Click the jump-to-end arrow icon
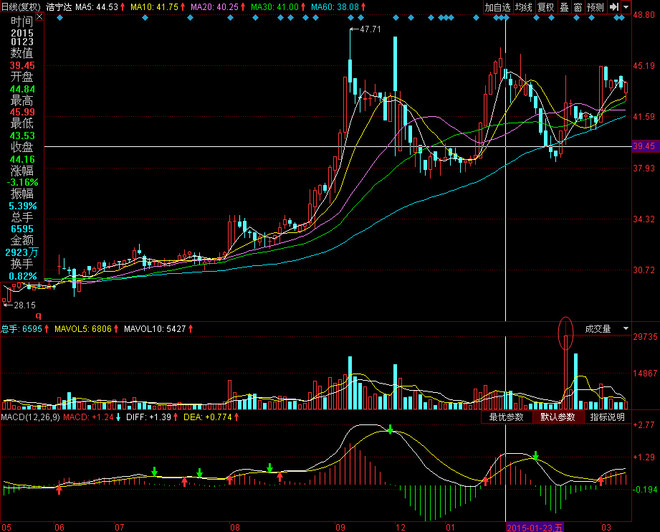This screenshot has height=532, width=660. (x=614, y=7)
